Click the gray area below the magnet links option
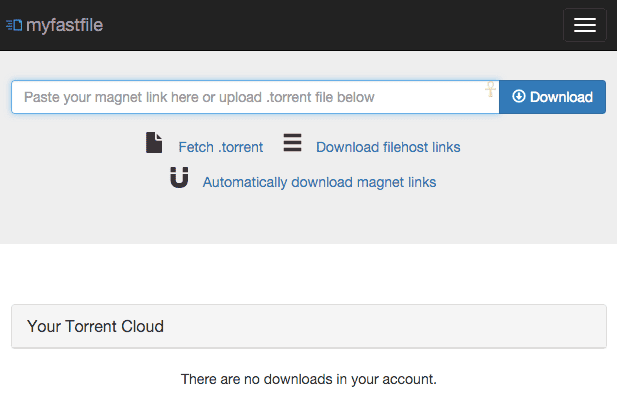Viewport: 617px width, 407px height. [308, 218]
